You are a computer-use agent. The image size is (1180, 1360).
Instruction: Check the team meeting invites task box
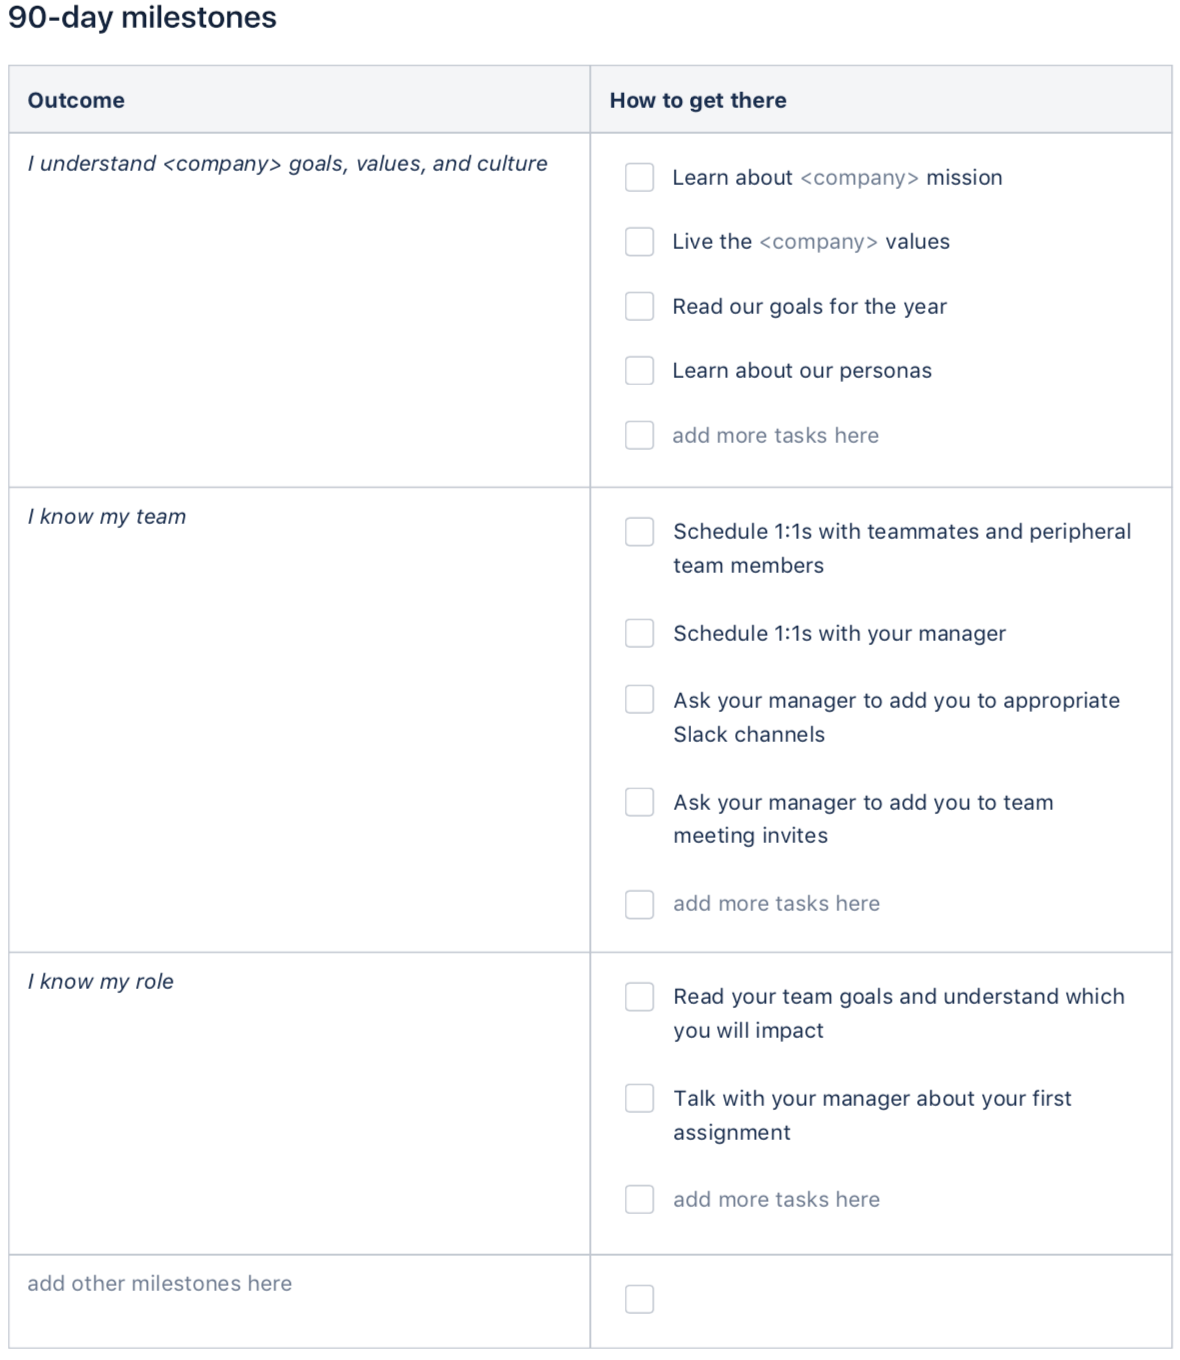[x=639, y=802]
